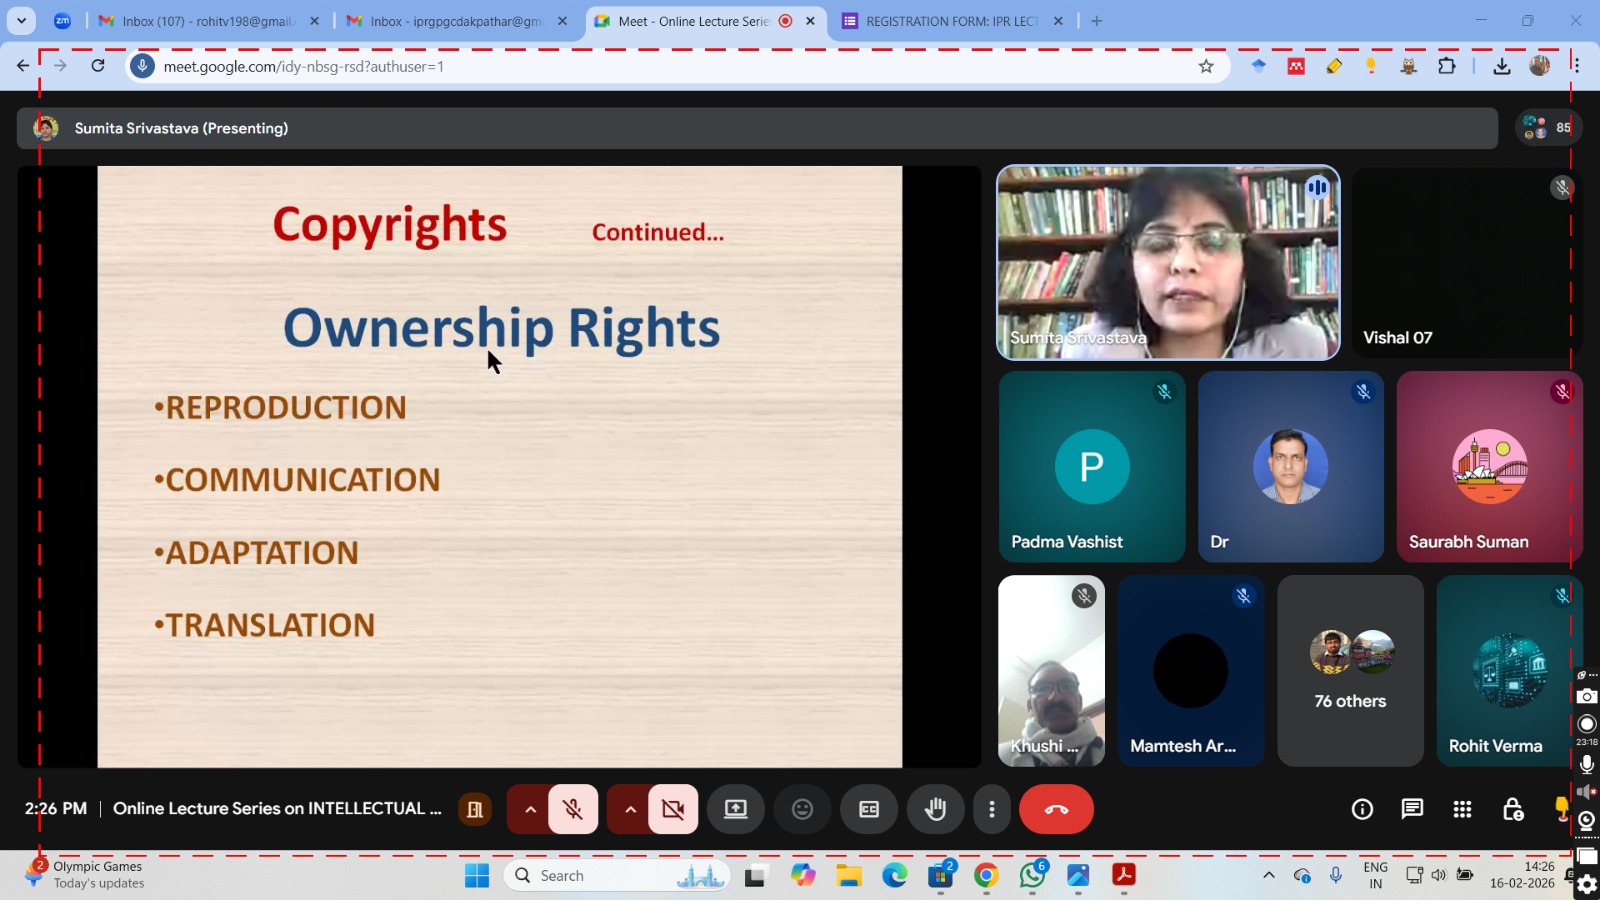Open the host controls lock icon
The image size is (1600, 900).
1513,809
